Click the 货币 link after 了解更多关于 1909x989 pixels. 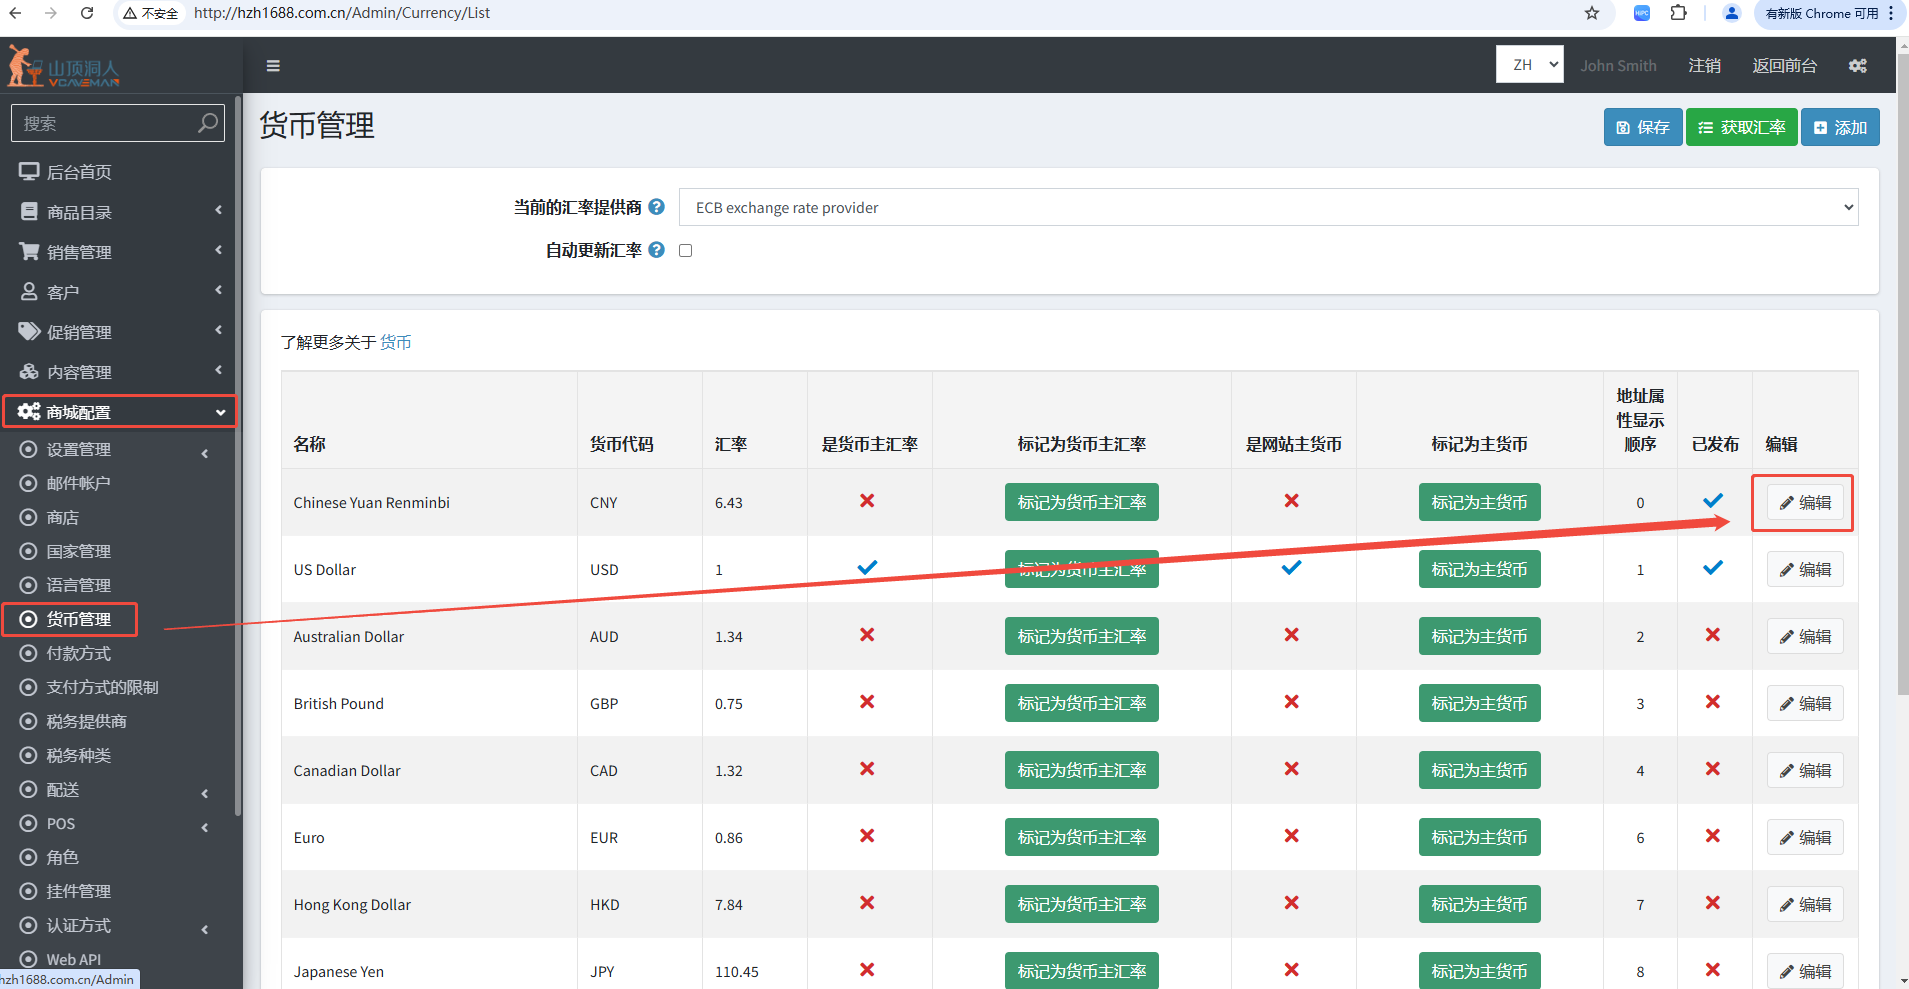point(395,342)
